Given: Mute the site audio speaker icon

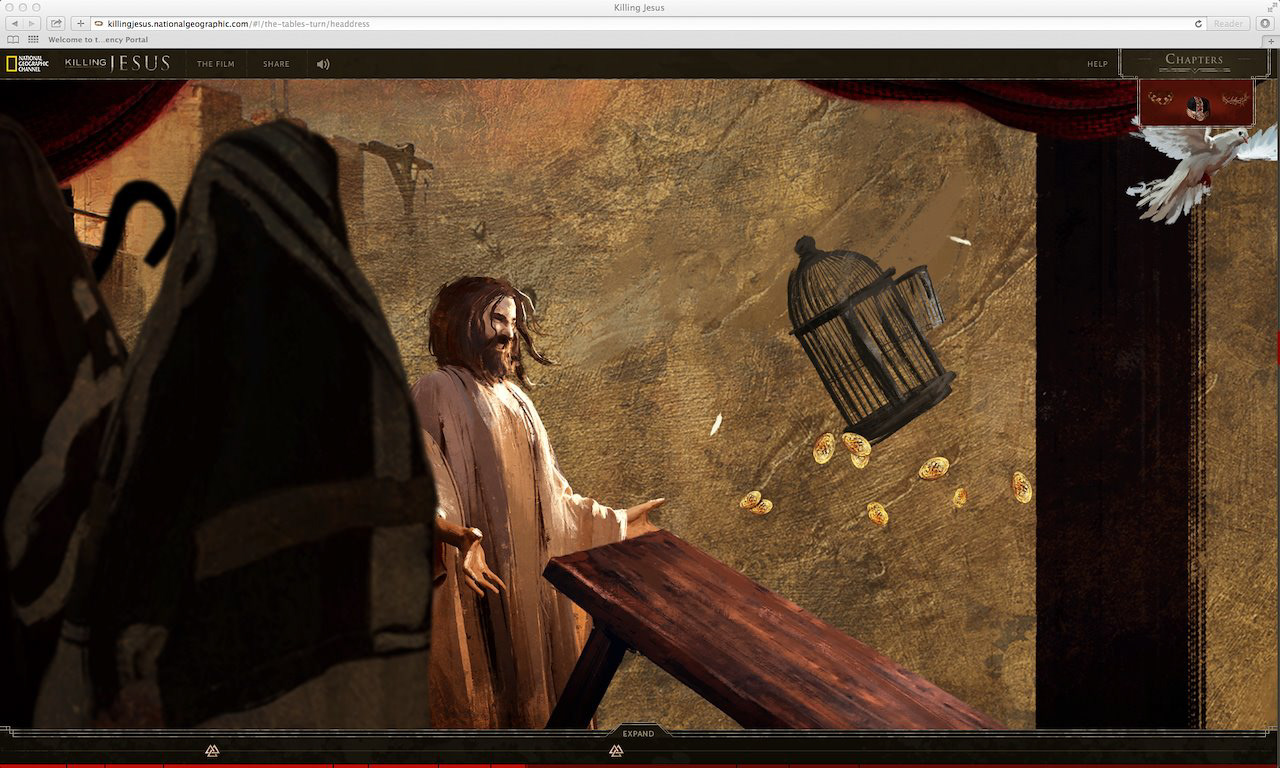Looking at the screenshot, I should click(x=323, y=64).
